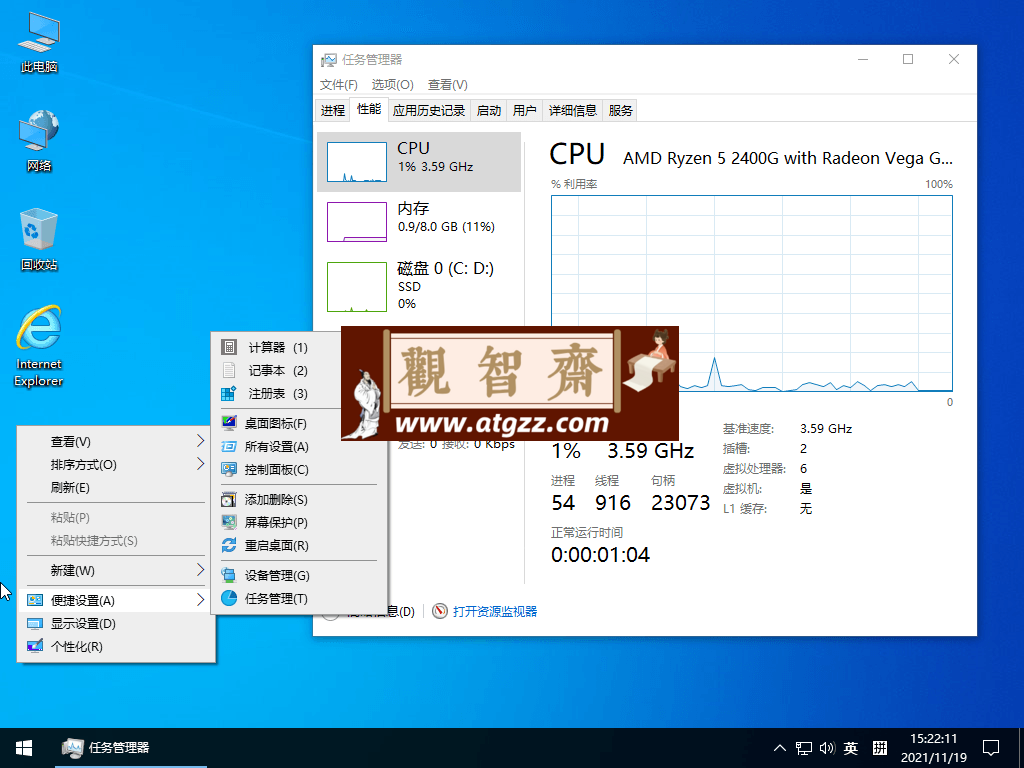Click the handles count 23073
1024x768 pixels.
680,503
